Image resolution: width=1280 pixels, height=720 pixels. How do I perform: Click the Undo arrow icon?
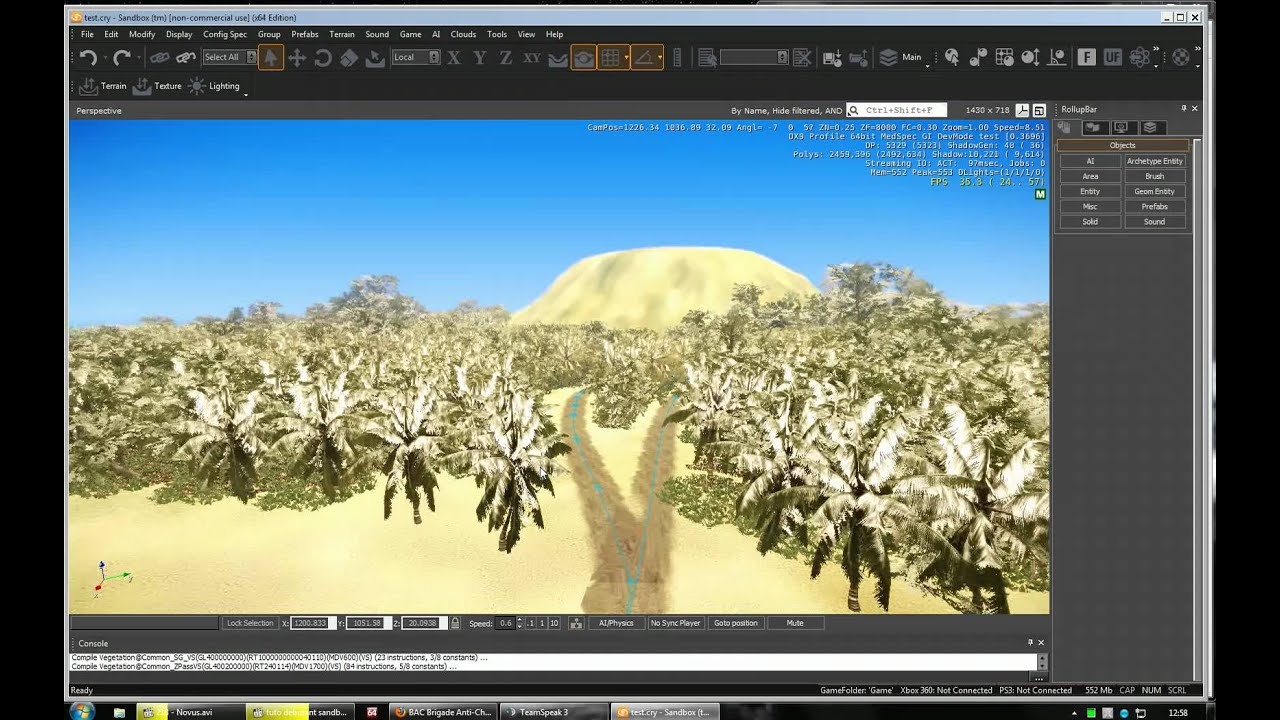[x=88, y=58]
